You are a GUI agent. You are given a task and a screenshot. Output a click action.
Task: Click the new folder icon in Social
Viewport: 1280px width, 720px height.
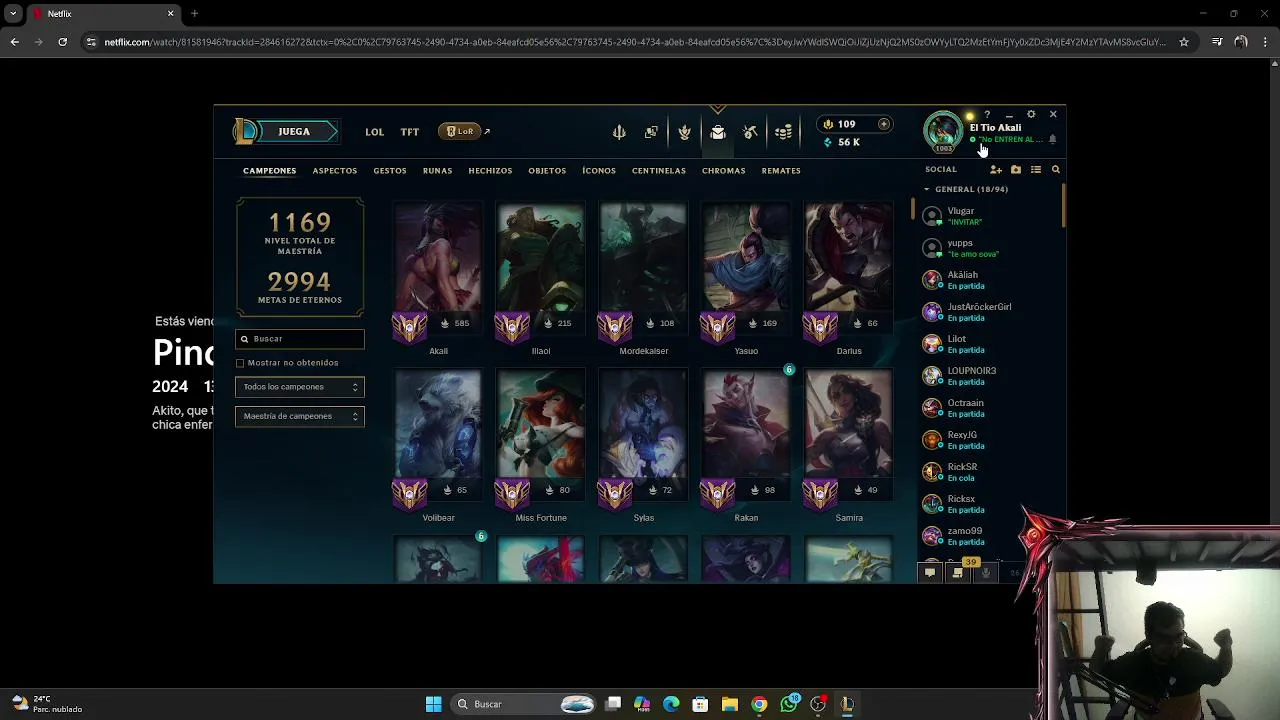(1016, 170)
